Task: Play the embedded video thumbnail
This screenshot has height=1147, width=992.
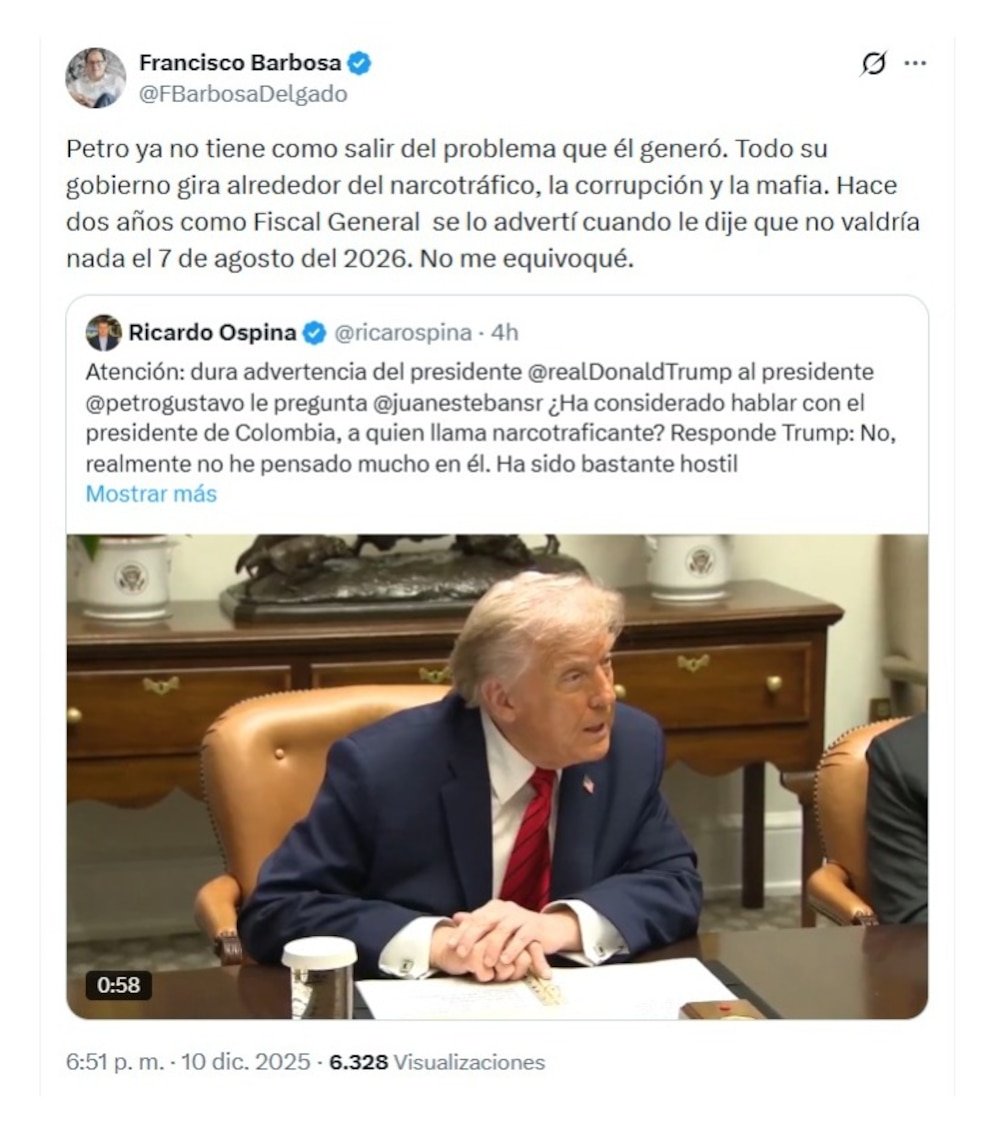Action: (497, 776)
